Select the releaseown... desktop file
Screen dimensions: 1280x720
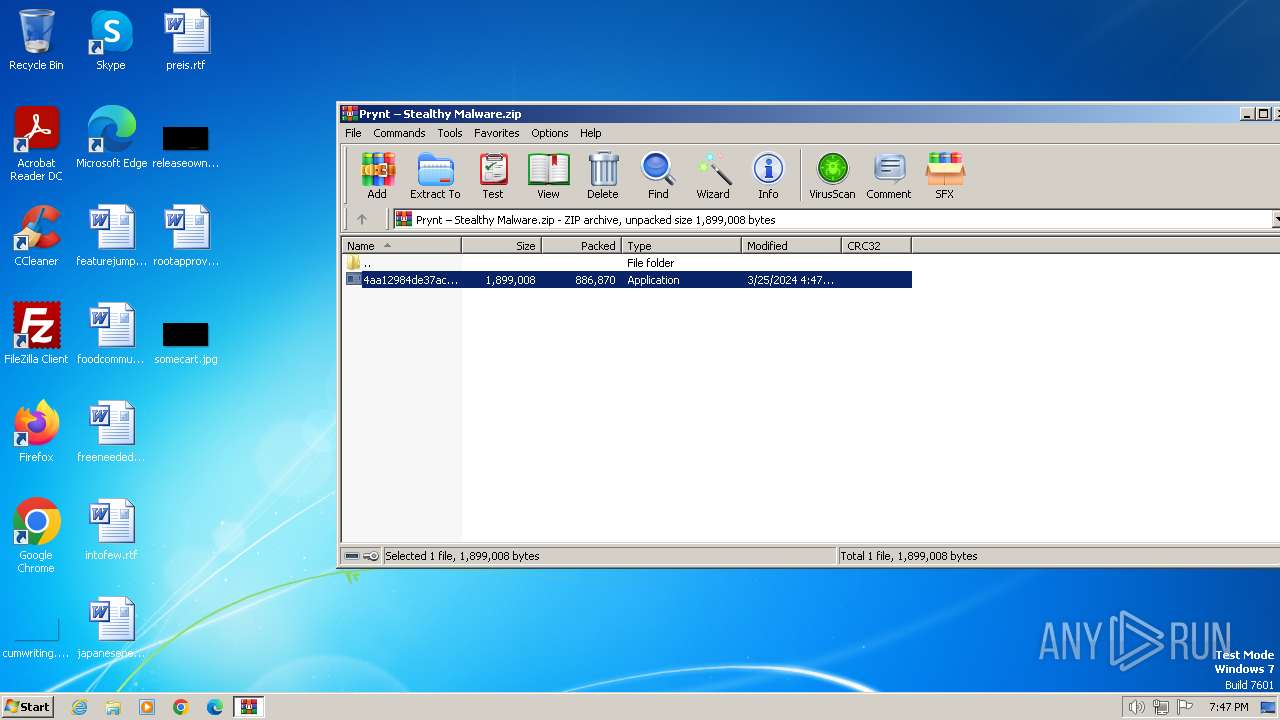pos(186,146)
